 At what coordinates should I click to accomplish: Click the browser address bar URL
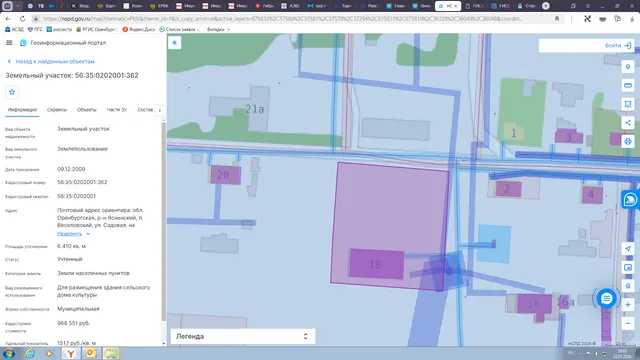[282, 19]
